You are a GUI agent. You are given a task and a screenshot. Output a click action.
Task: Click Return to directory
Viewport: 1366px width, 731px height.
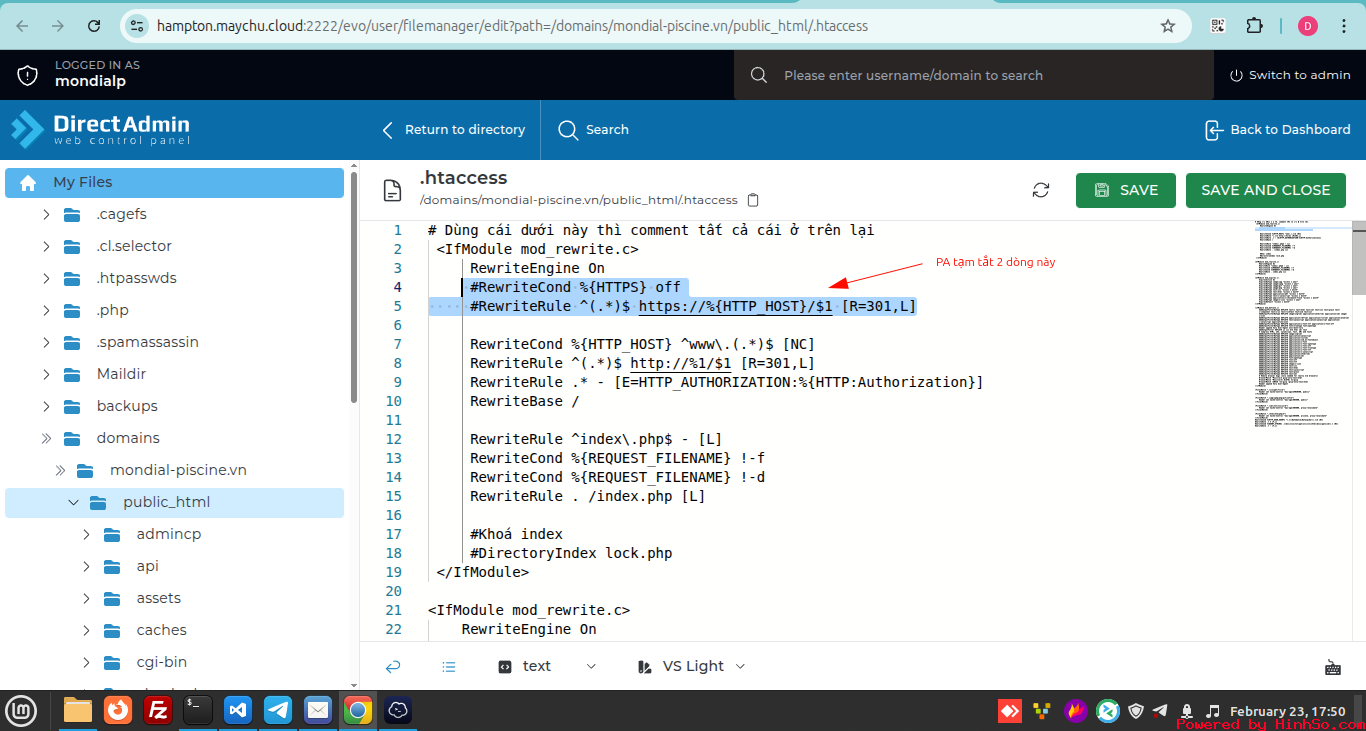[454, 130]
